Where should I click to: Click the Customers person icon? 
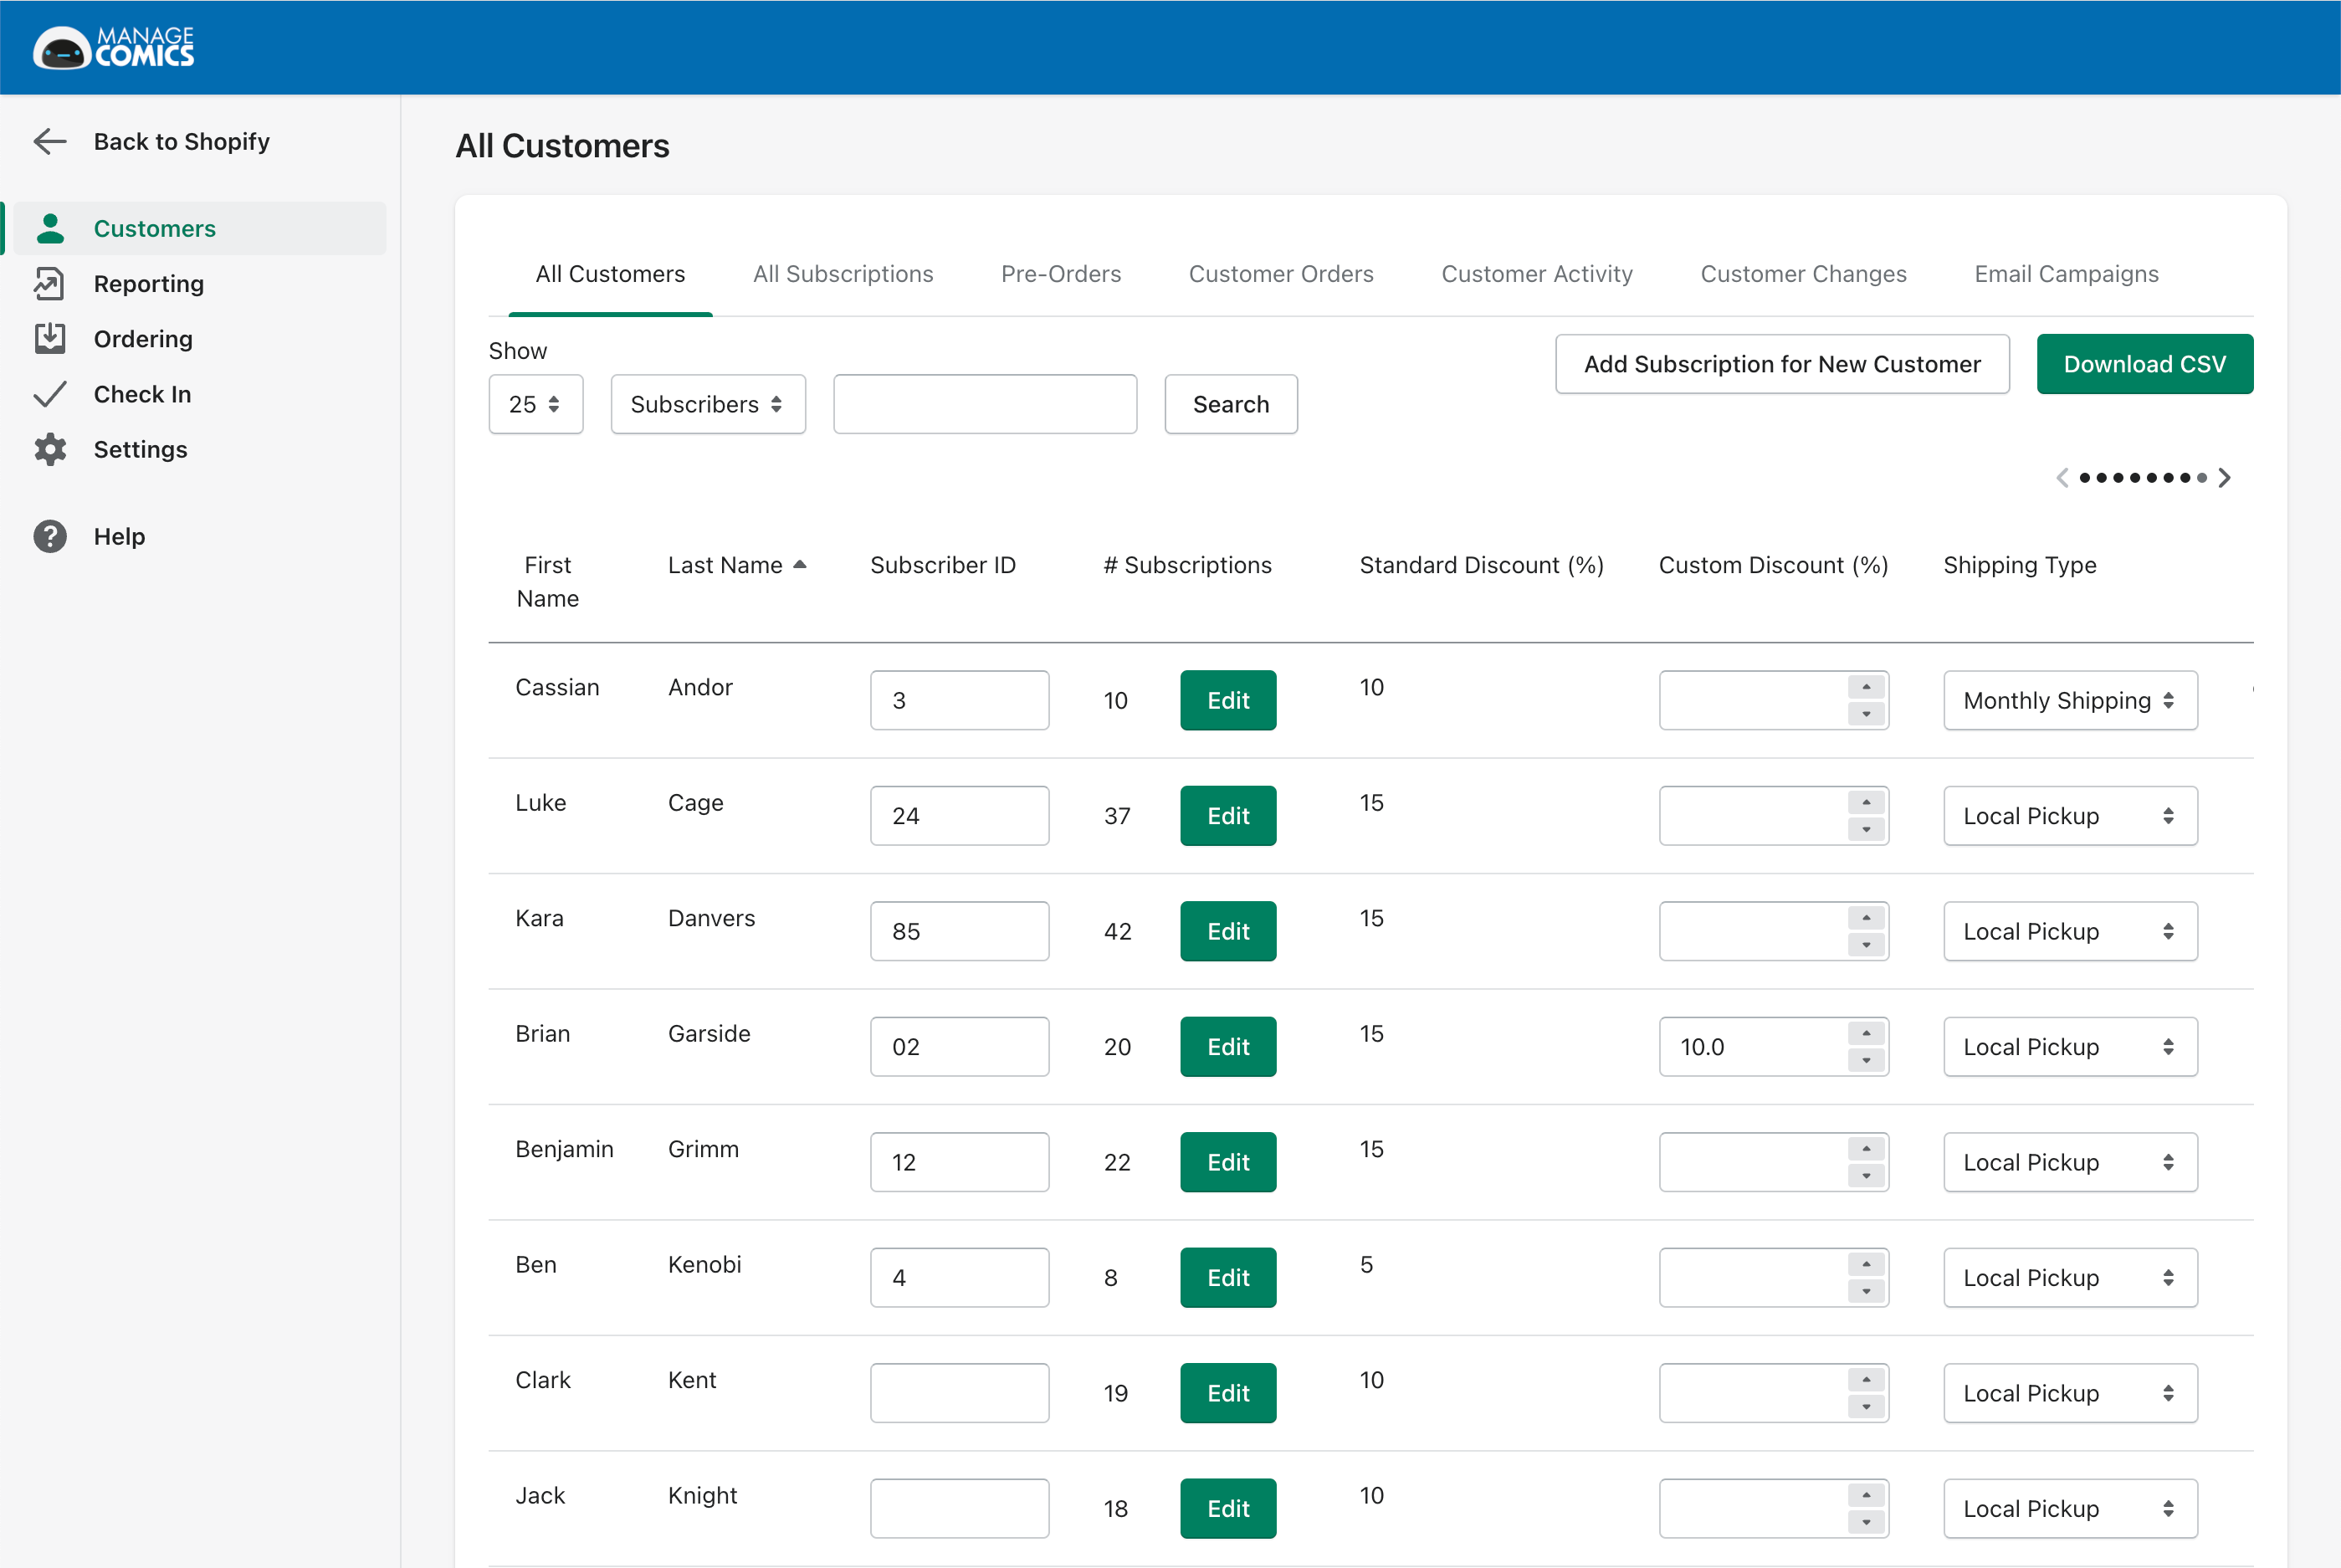coord(50,228)
